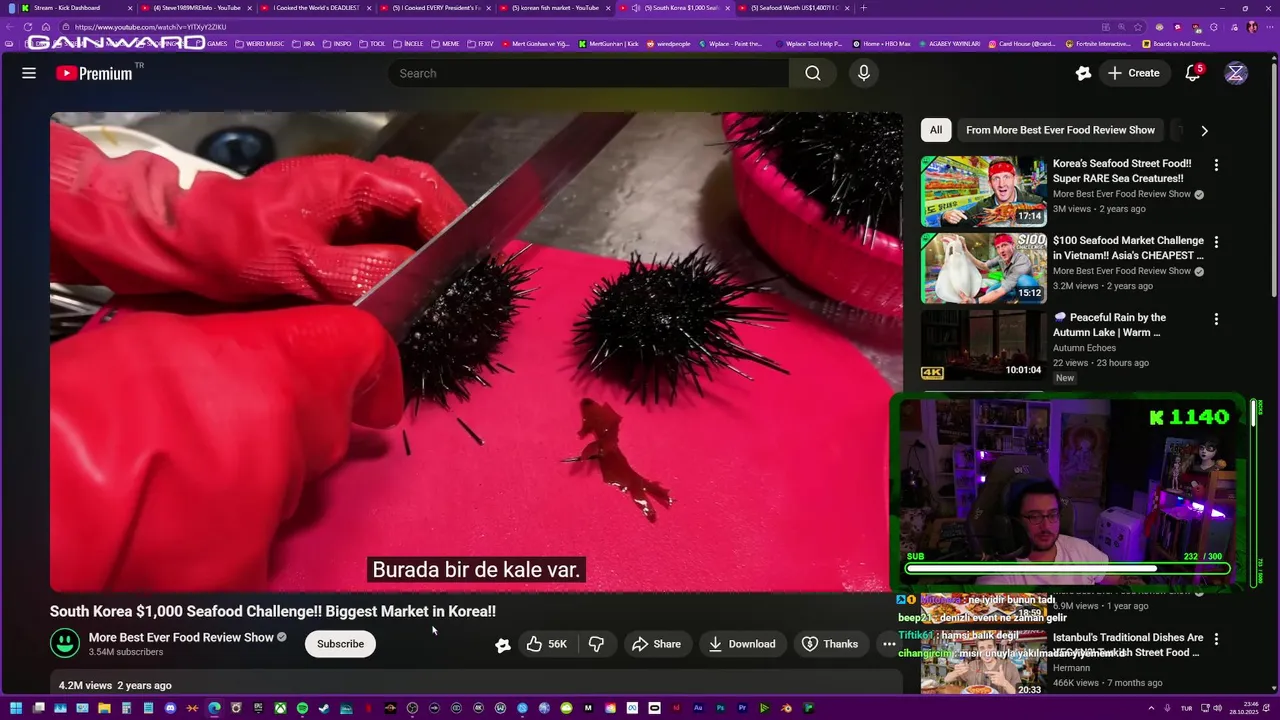Open the WEIRD MUSIC bookmarks folder
1280x720 pixels.
point(258,44)
